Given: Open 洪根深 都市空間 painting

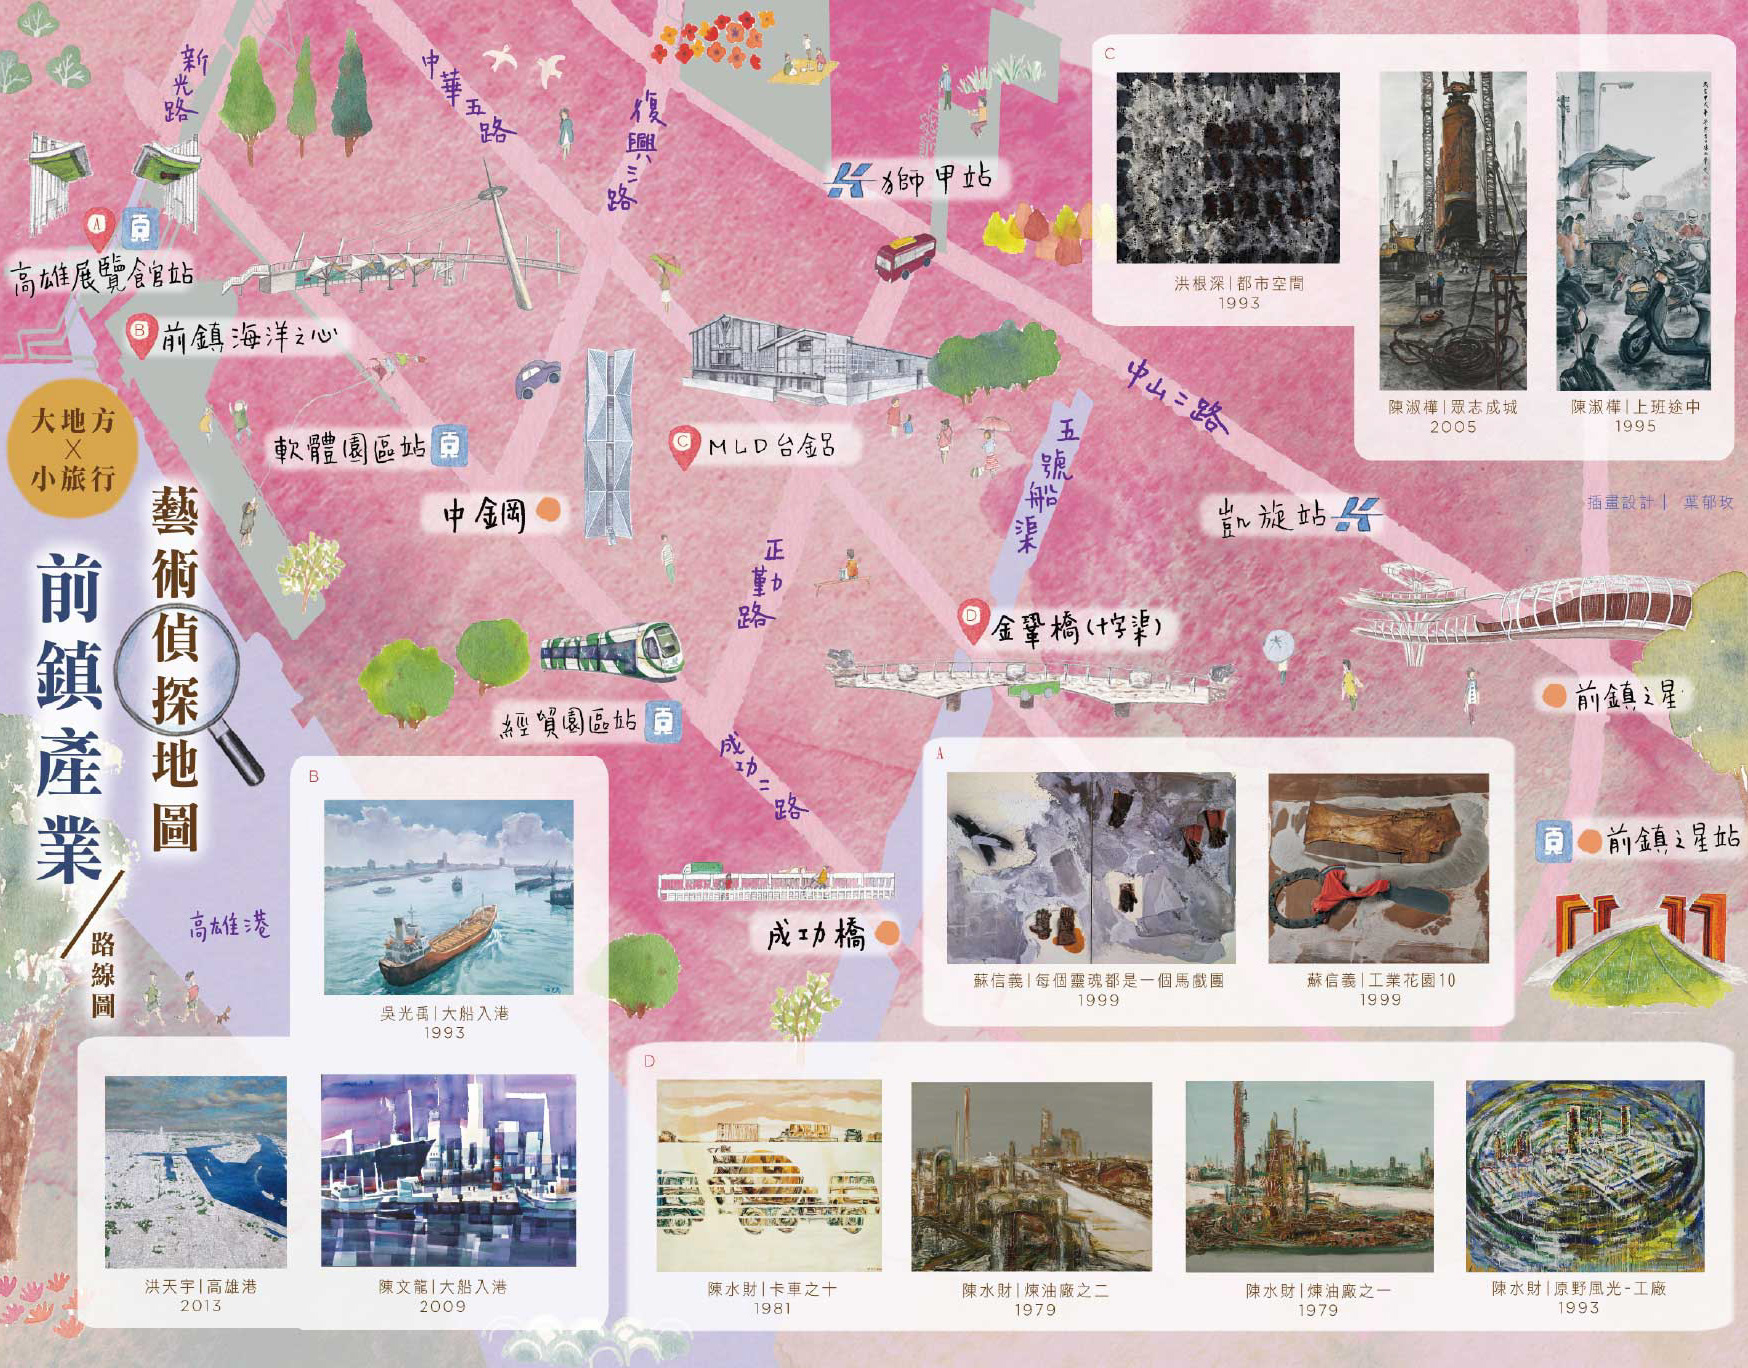Looking at the screenshot, I should (x=1228, y=167).
